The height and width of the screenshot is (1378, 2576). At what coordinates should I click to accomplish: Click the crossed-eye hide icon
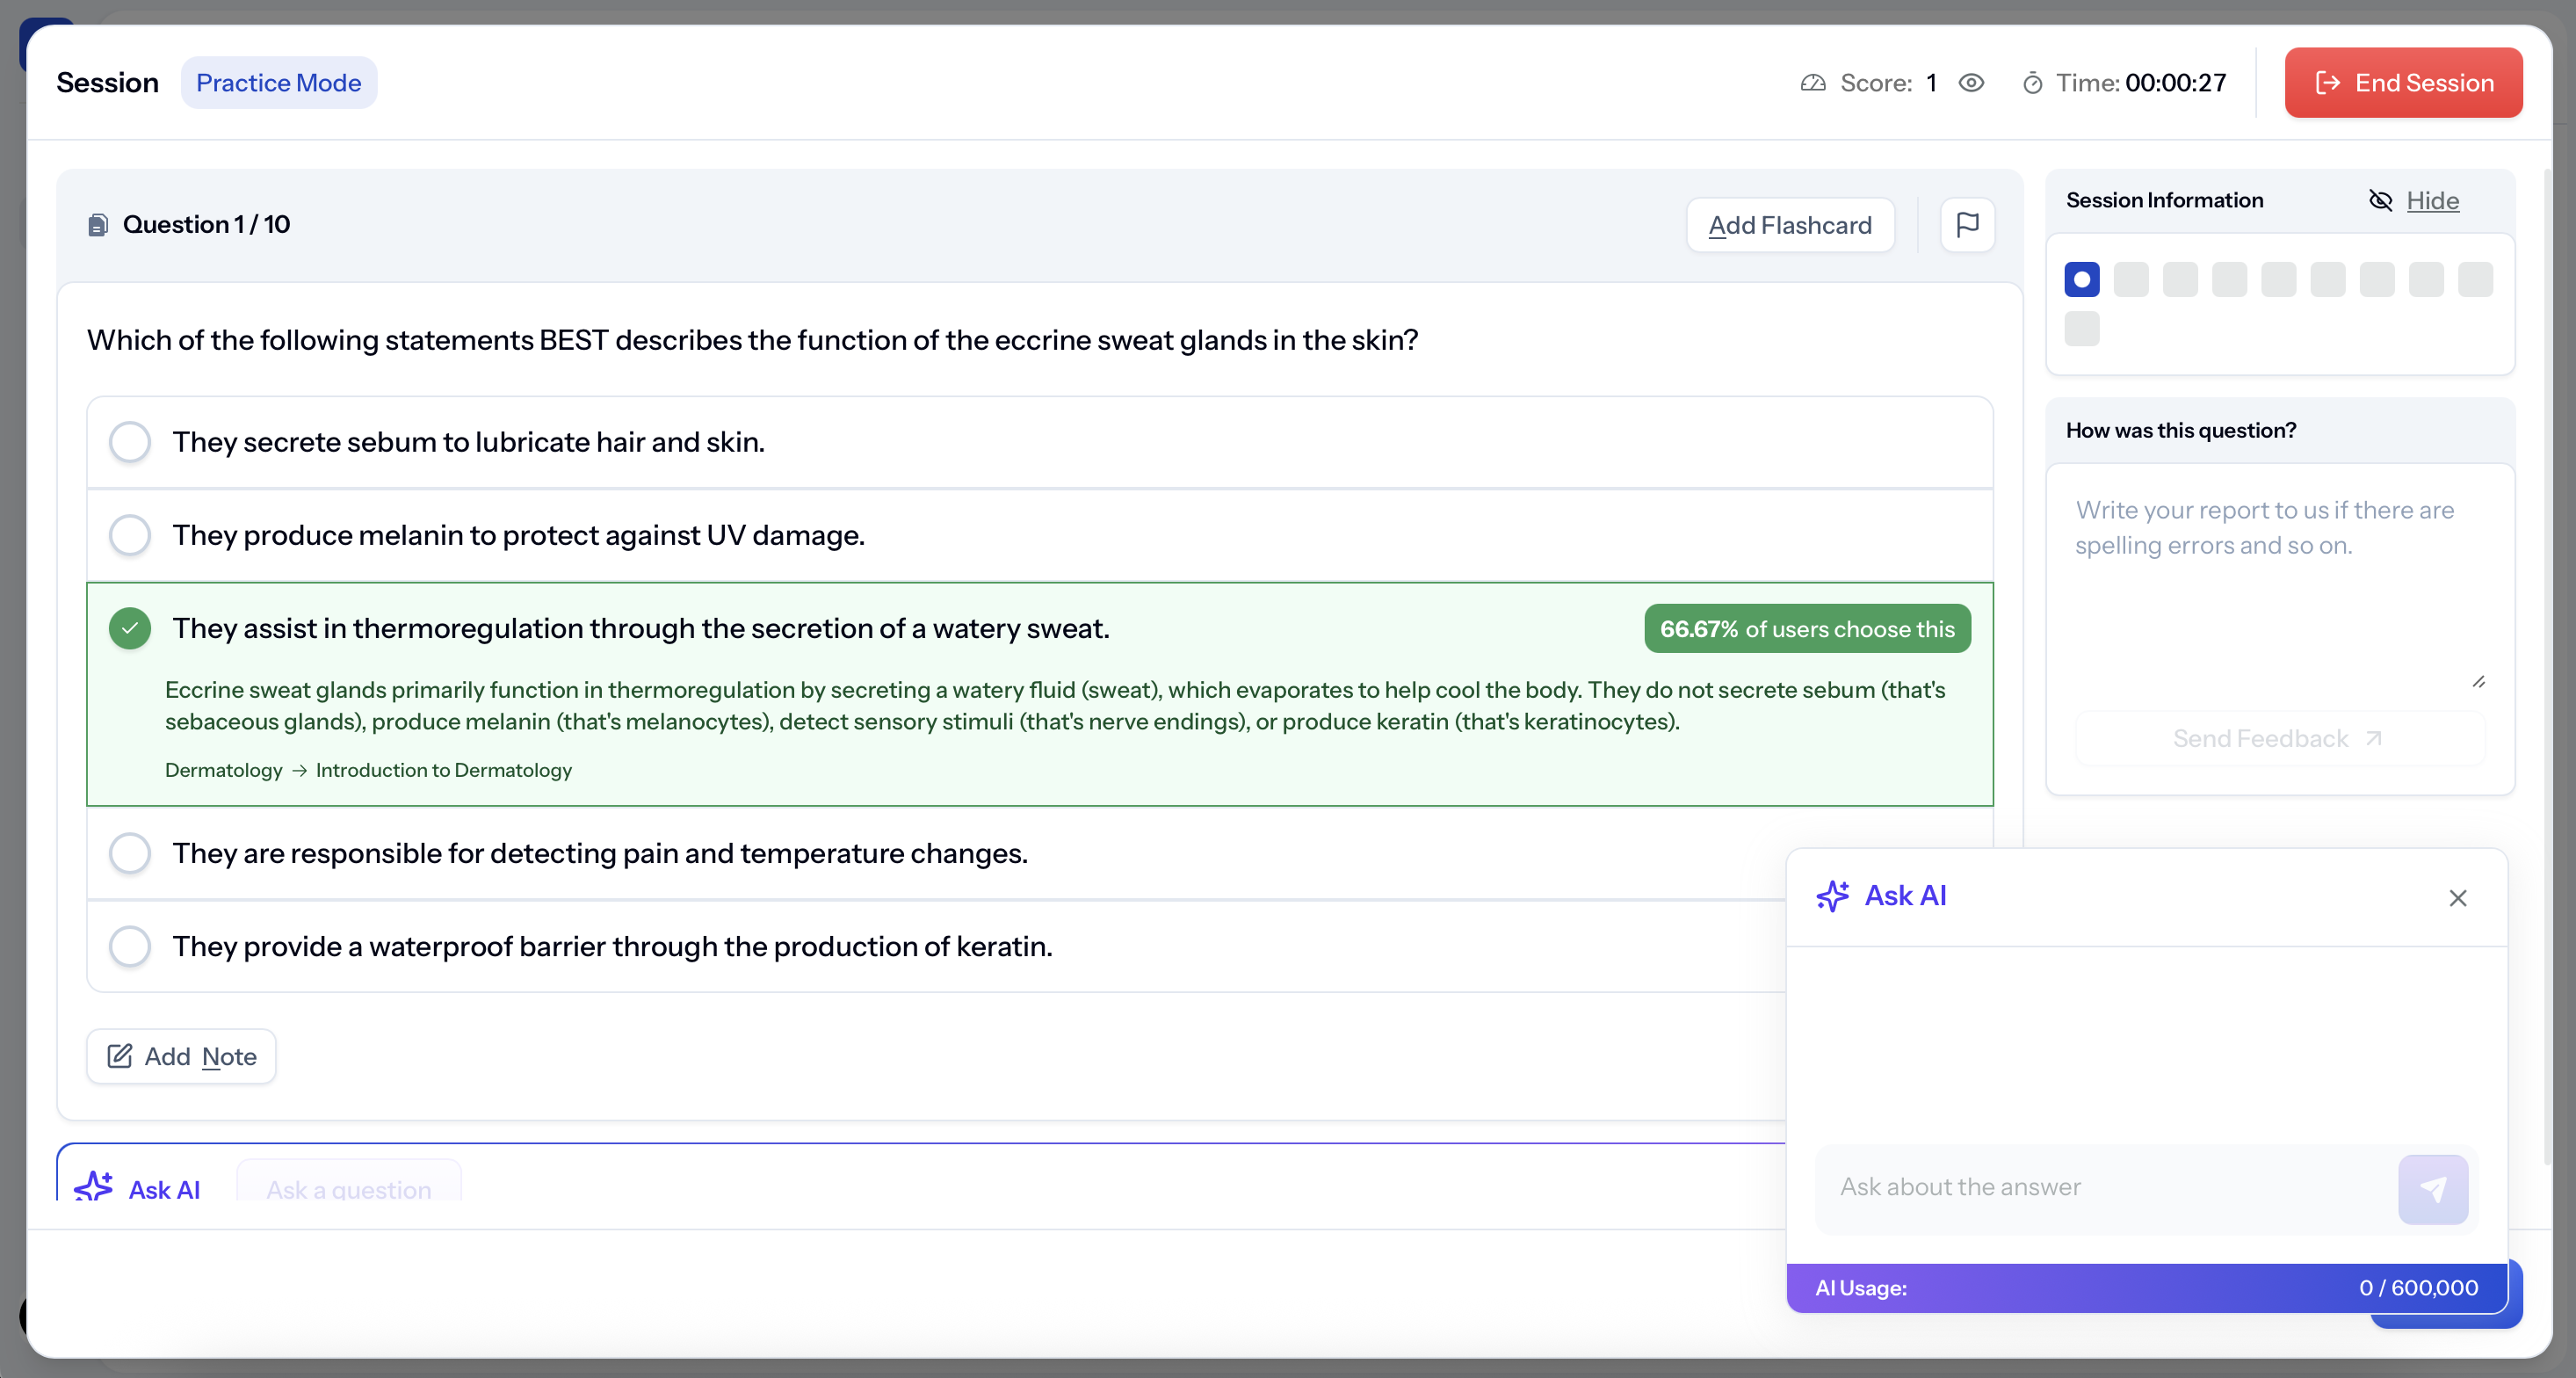[2380, 201]
